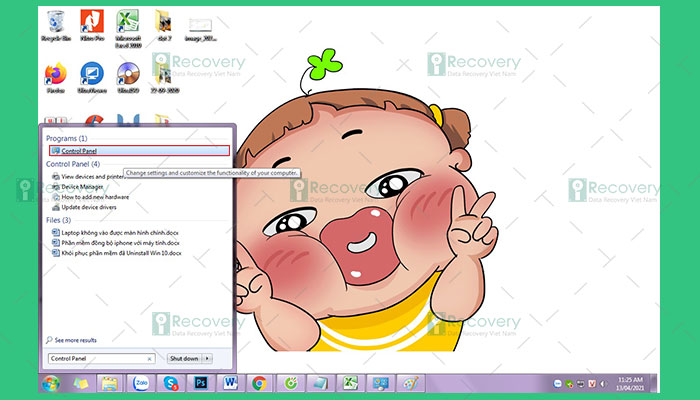The image size is (700, 400).
Task: Click the Zalo icon in the system tray
Action: click(x=558, y=384)
